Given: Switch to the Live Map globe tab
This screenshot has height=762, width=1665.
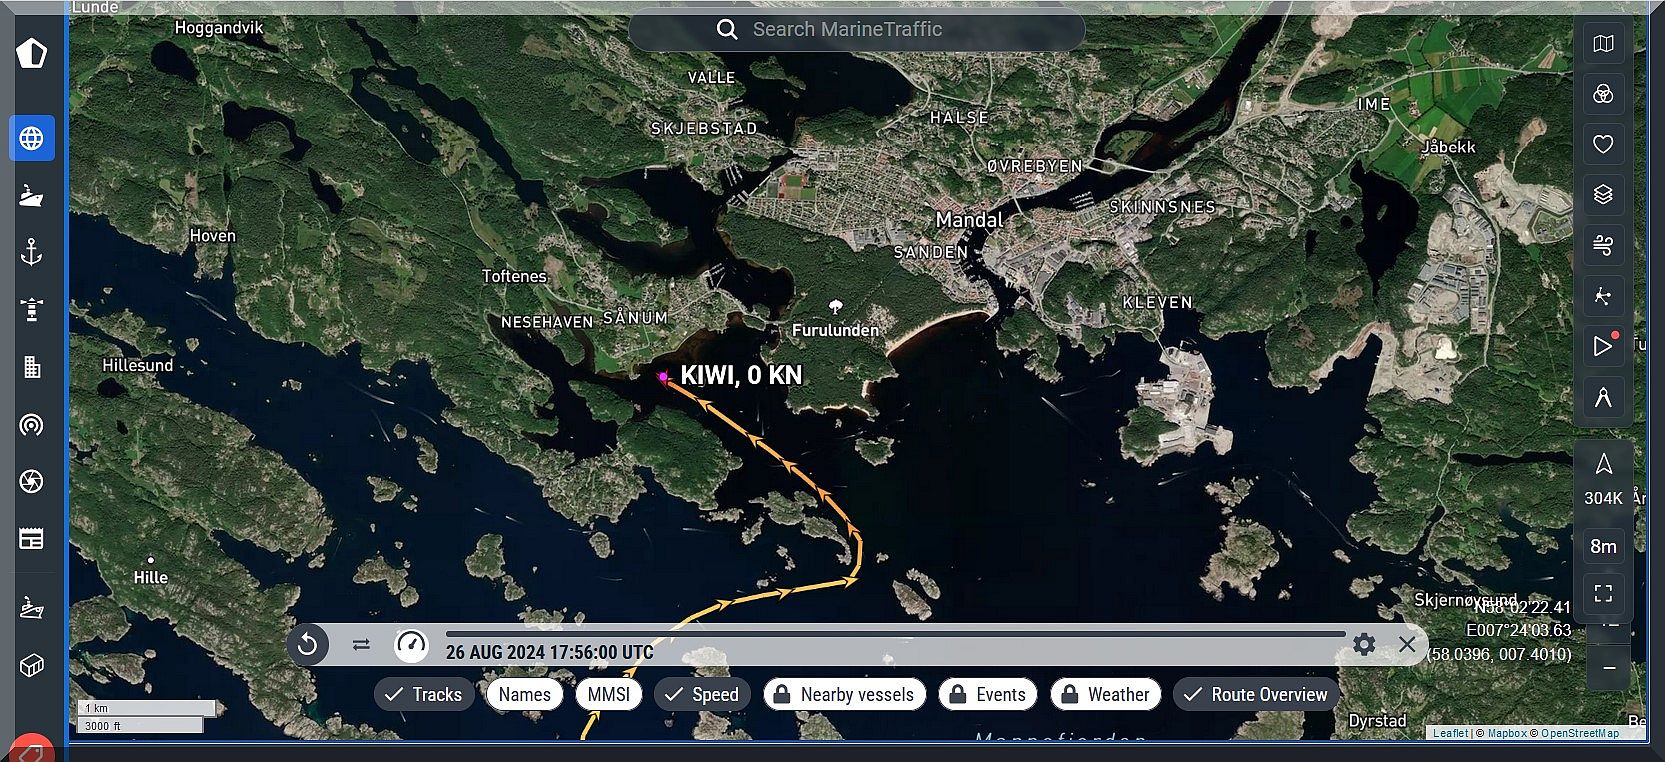Looking at the screenshot, I should [32, 138].
